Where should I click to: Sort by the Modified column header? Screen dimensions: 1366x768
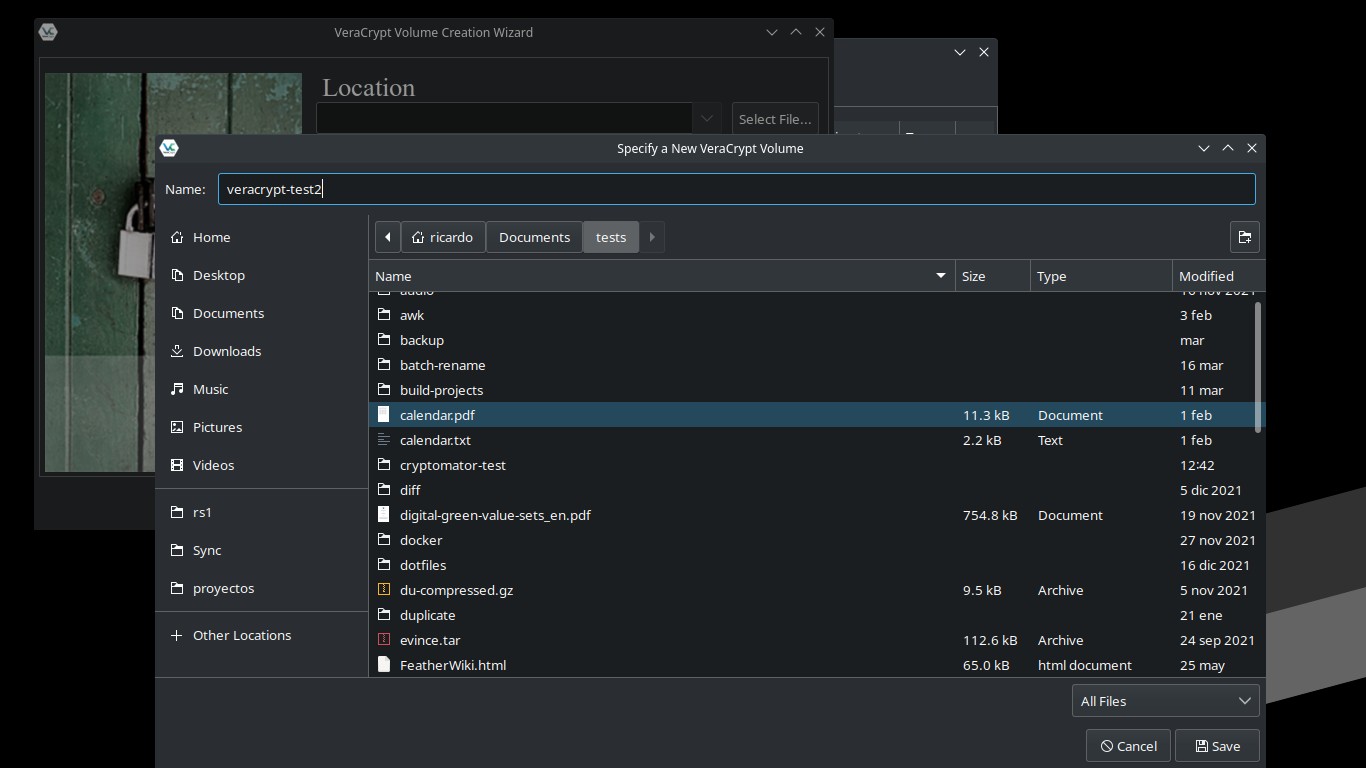point(1219,276)
